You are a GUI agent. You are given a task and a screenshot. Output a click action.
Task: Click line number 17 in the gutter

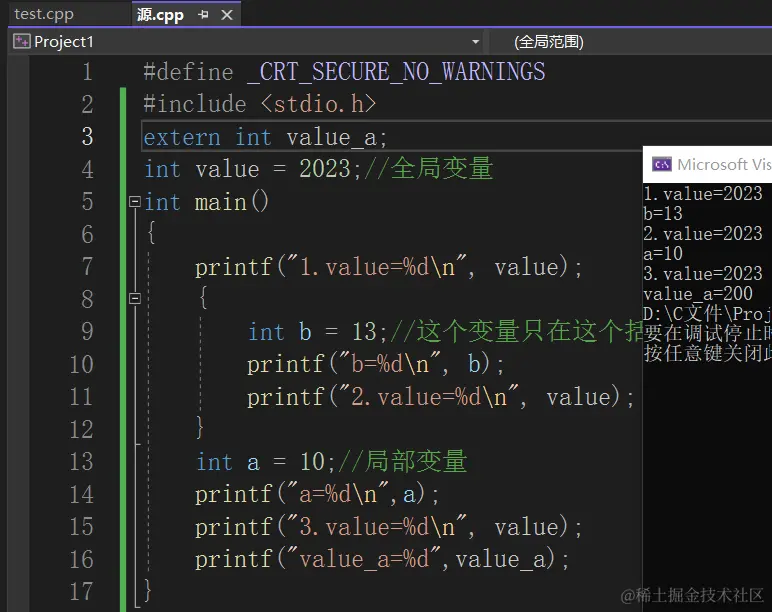(x=81, y=591)
